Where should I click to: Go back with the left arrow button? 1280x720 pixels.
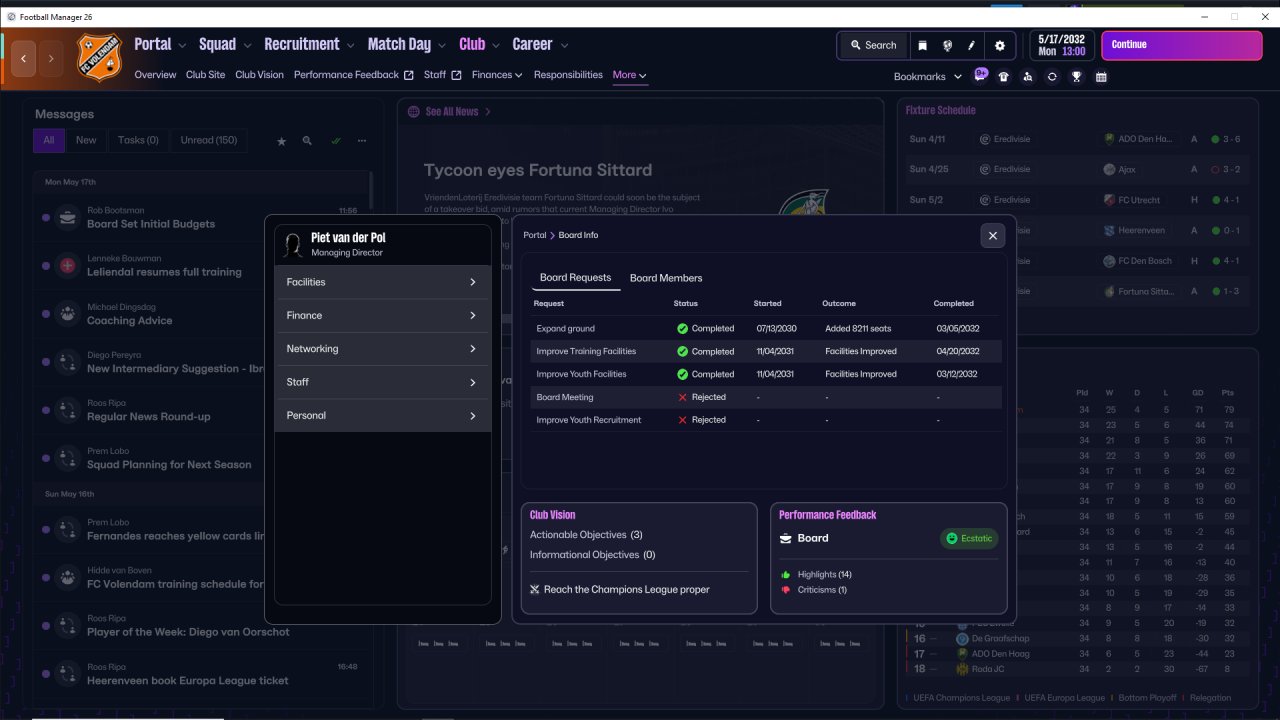click(x=24, y=59)
